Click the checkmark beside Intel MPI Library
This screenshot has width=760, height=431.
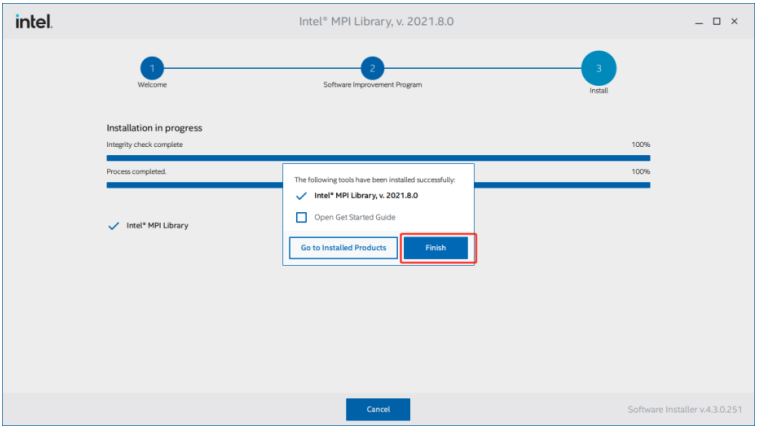(113, 226)
